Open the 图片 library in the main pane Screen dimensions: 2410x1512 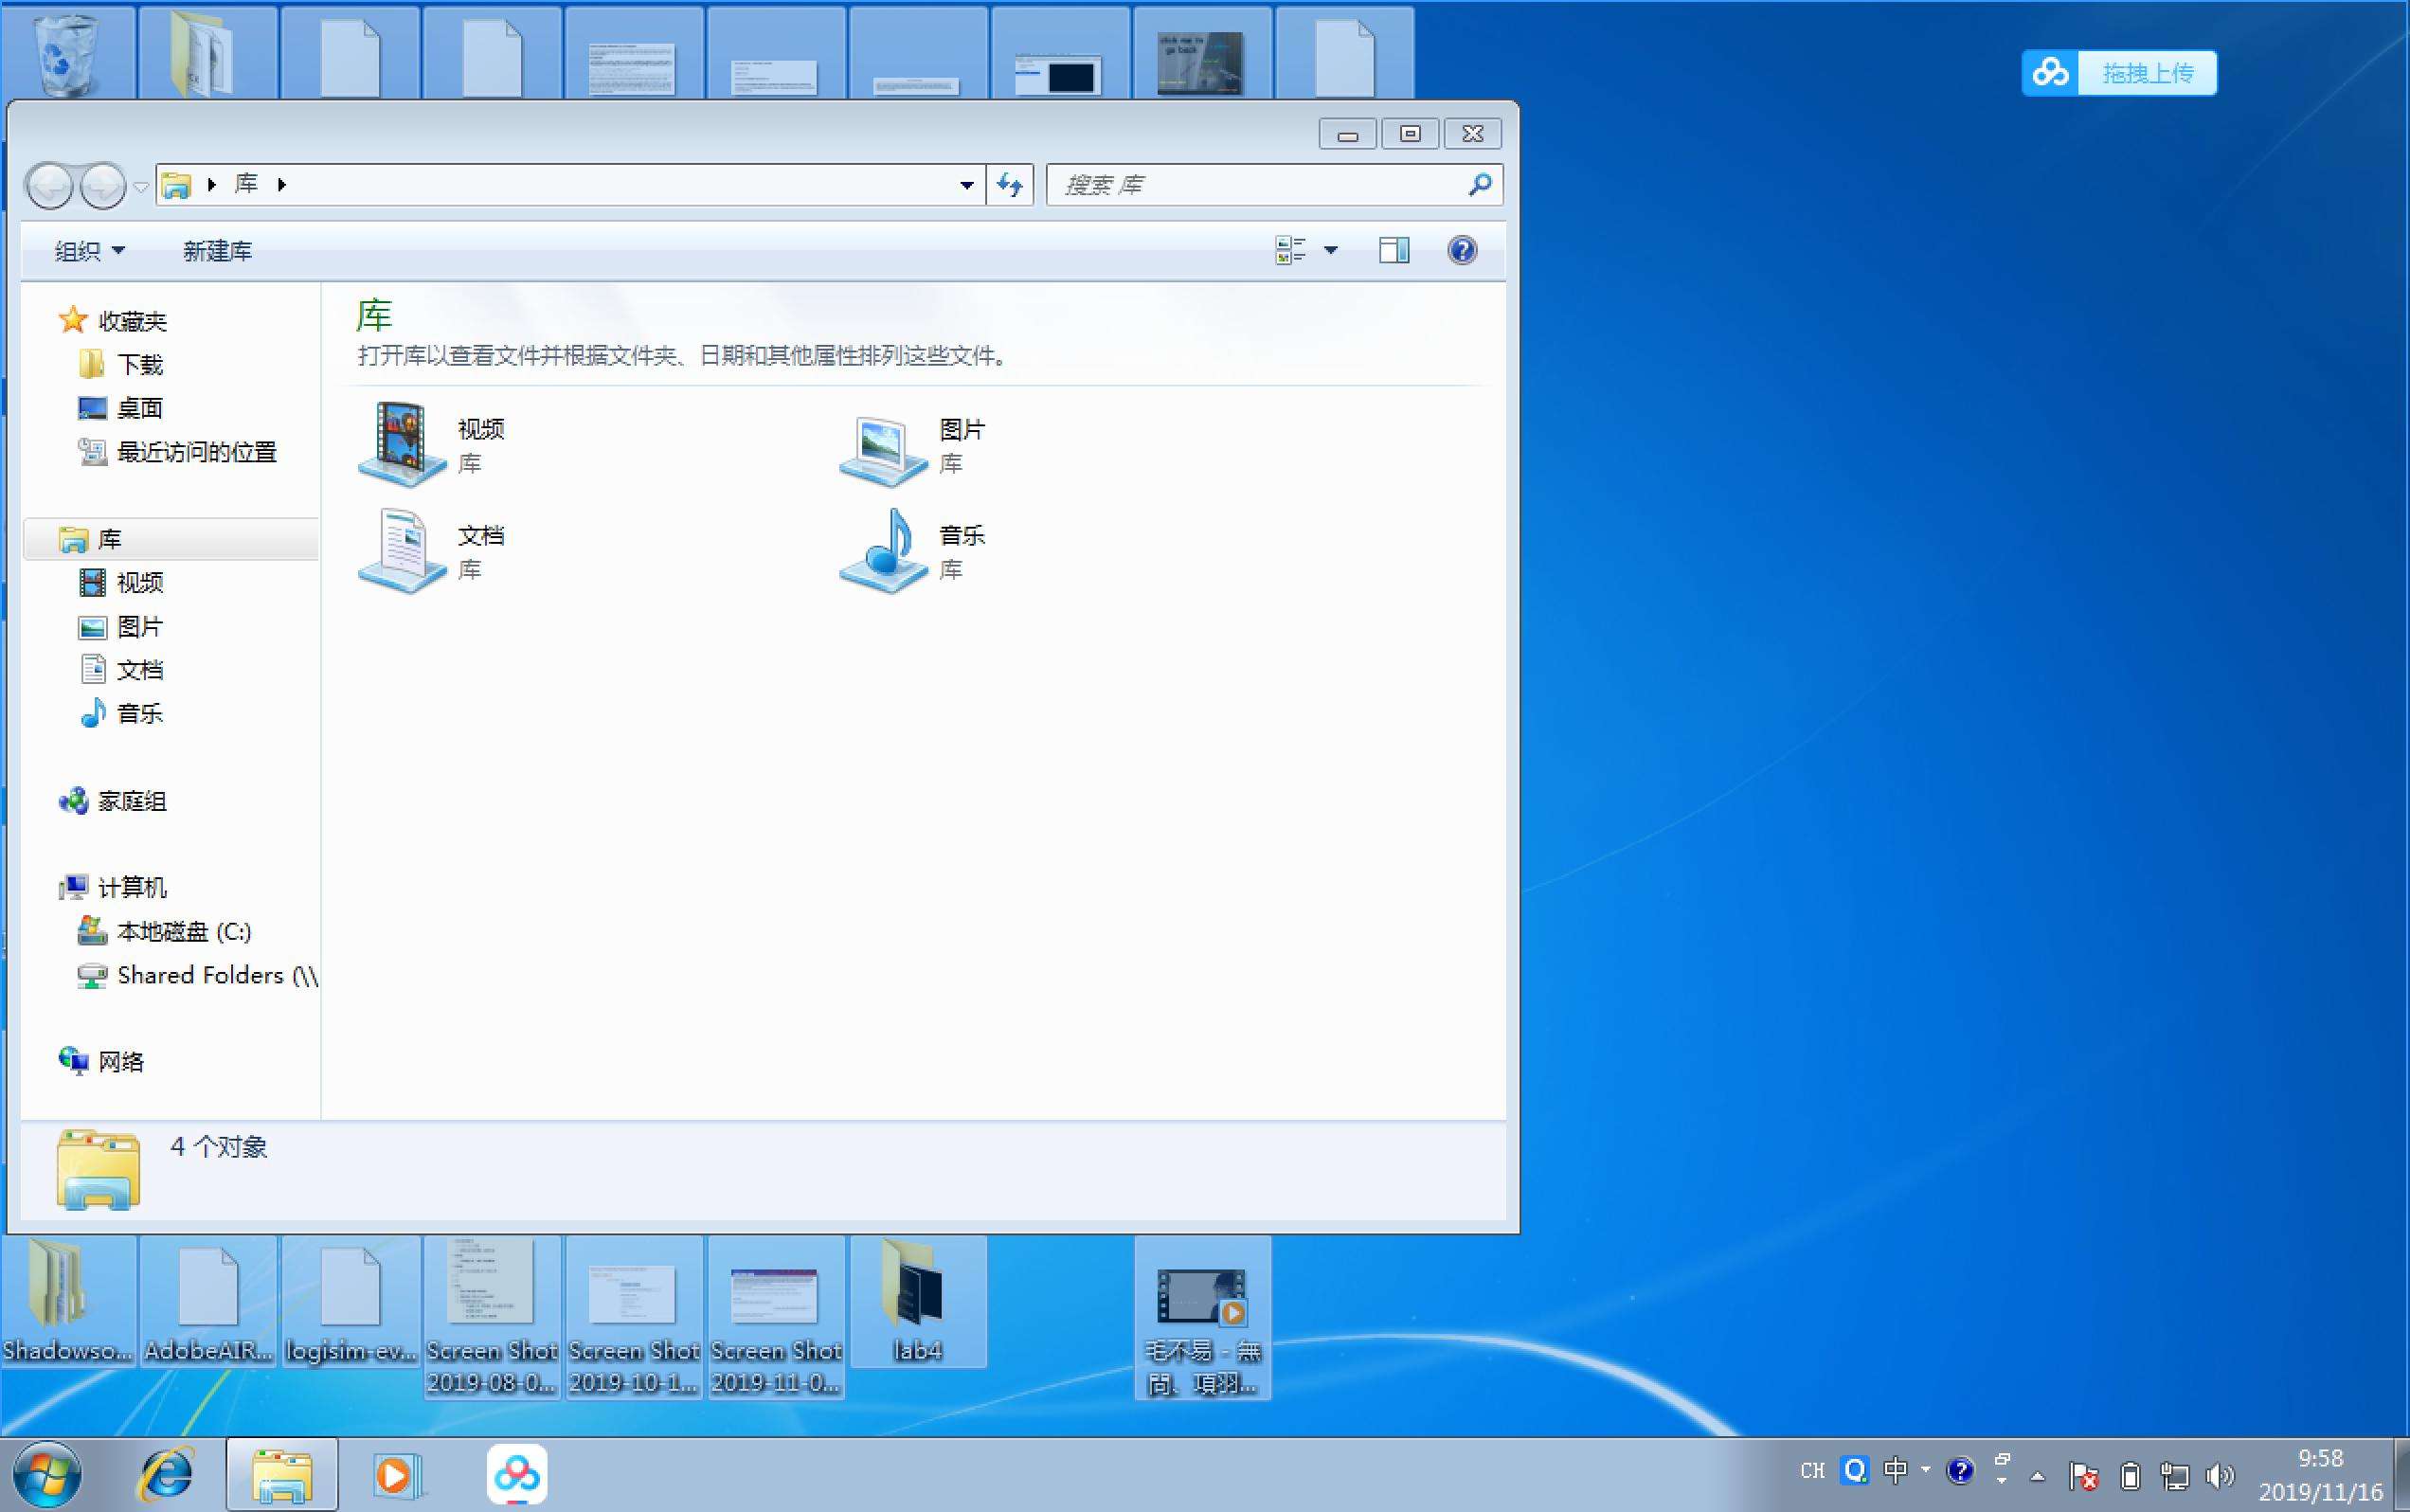coord(913,445)
